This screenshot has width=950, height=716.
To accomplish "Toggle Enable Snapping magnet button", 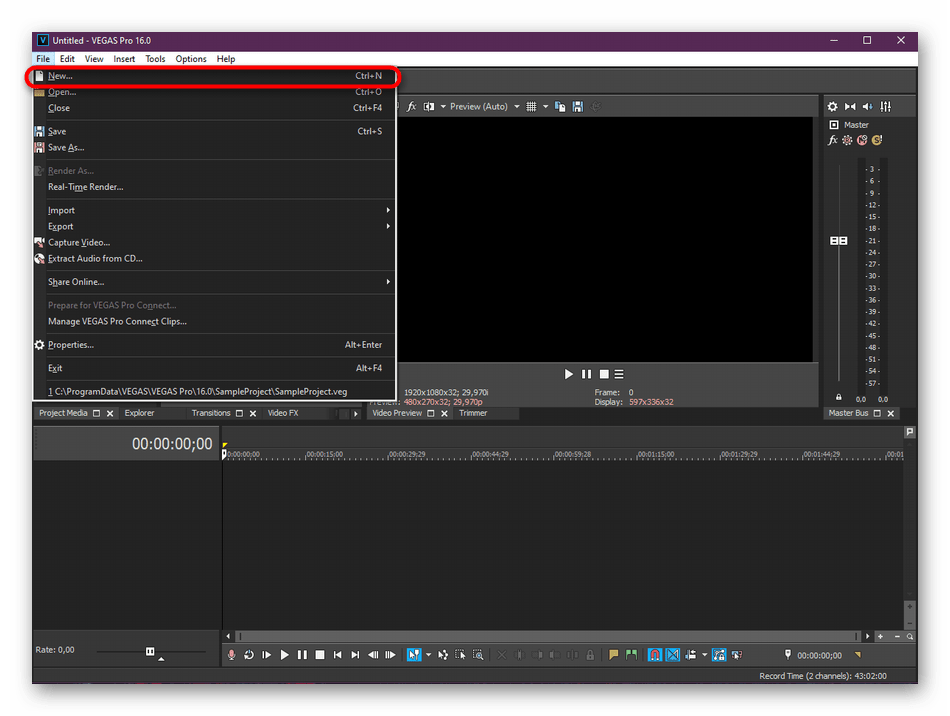I will 655,655.
